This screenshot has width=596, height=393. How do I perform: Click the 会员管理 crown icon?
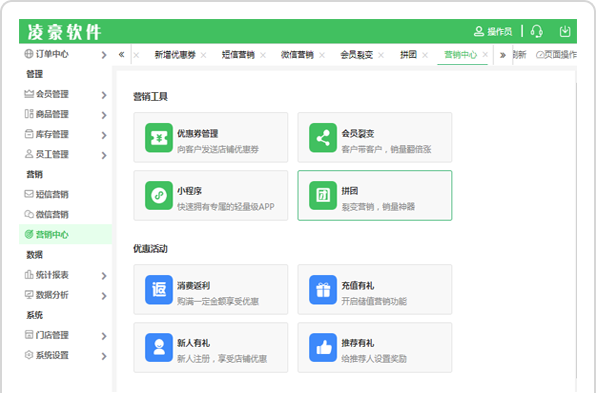point(29,94)
